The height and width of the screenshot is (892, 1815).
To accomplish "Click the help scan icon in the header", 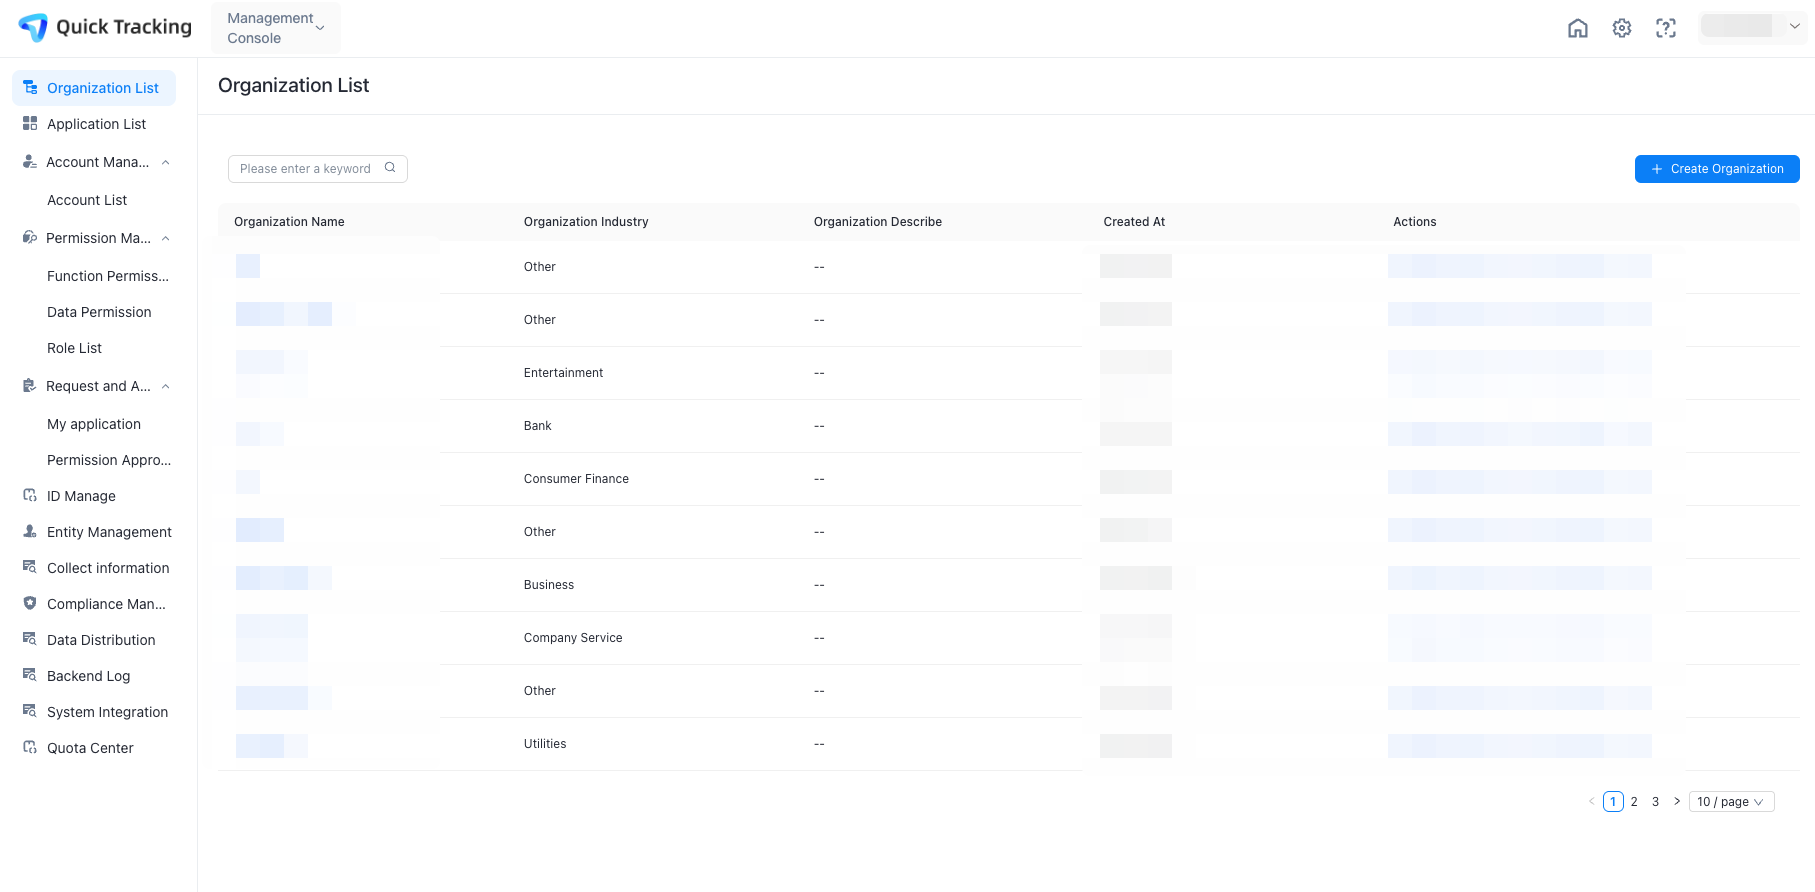I will tap(1665, 28).
